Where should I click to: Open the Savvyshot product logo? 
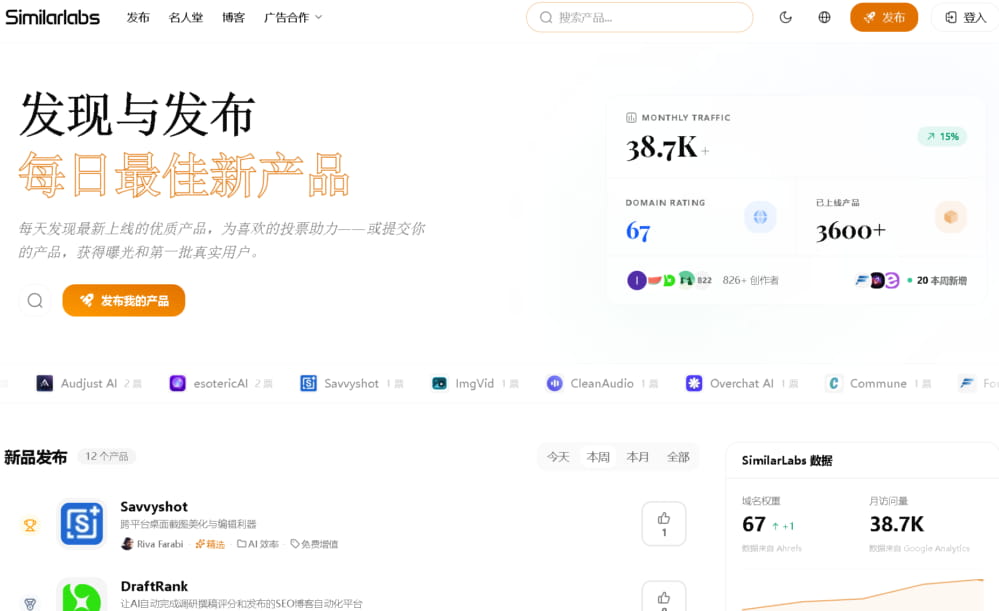[x=82, y=524]
